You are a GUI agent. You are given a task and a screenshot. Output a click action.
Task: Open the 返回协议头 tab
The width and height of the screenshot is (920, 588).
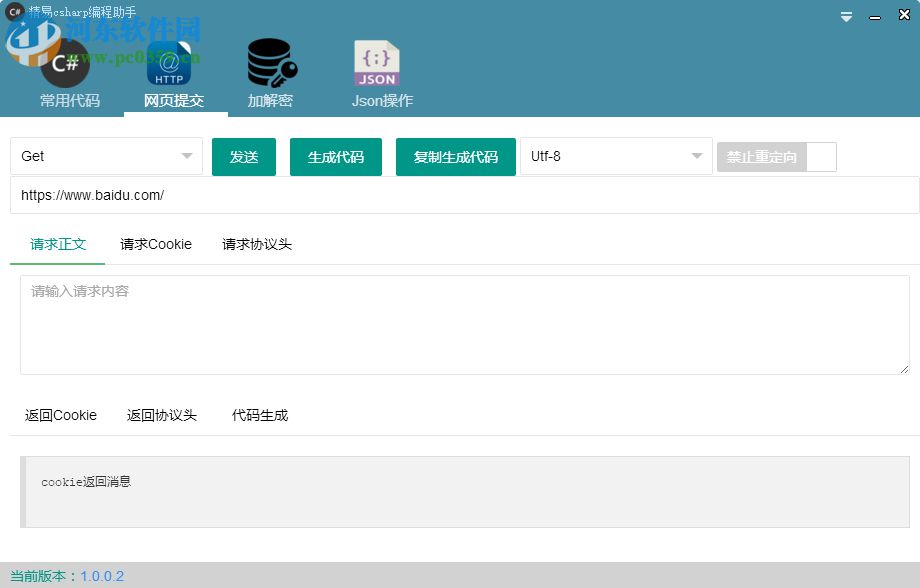(x=161, y=415)
